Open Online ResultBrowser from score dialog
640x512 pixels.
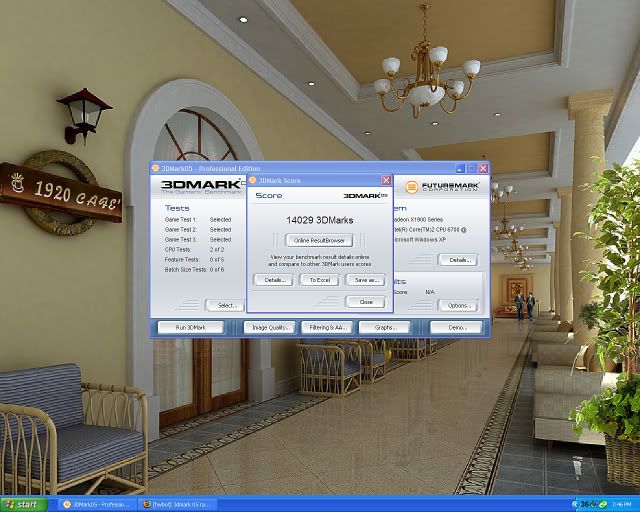coord(319,240)
